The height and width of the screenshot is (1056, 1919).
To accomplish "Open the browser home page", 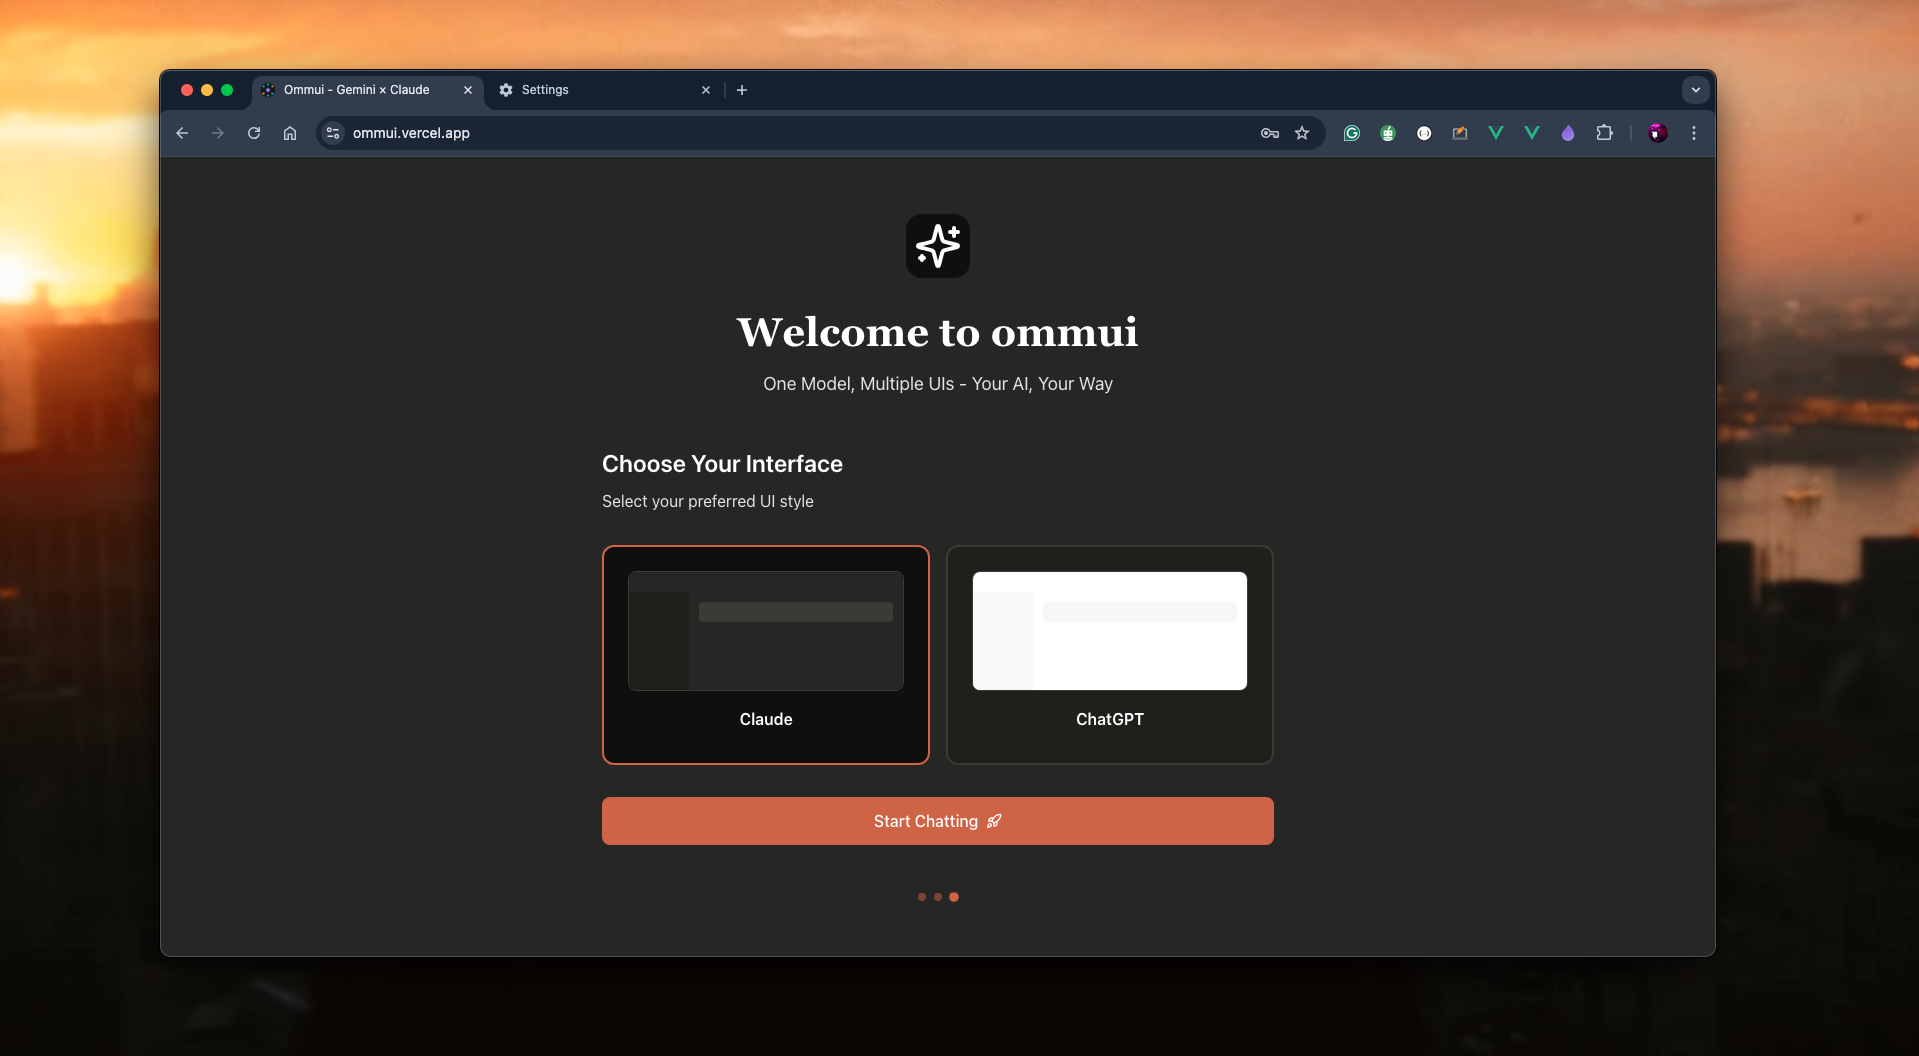I will coord(290,133).
